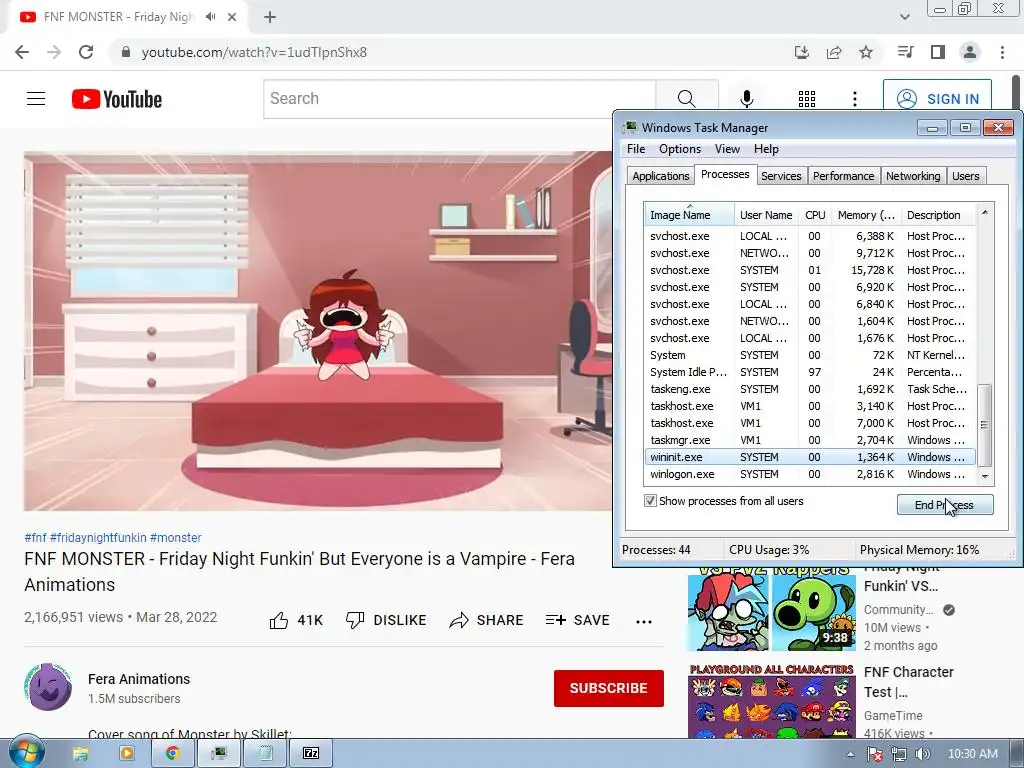Click the FNF vs PvZ video thumbnail
Image resolution: width=1024 pixels, height=768 pixels.
(x=772, y=609)
